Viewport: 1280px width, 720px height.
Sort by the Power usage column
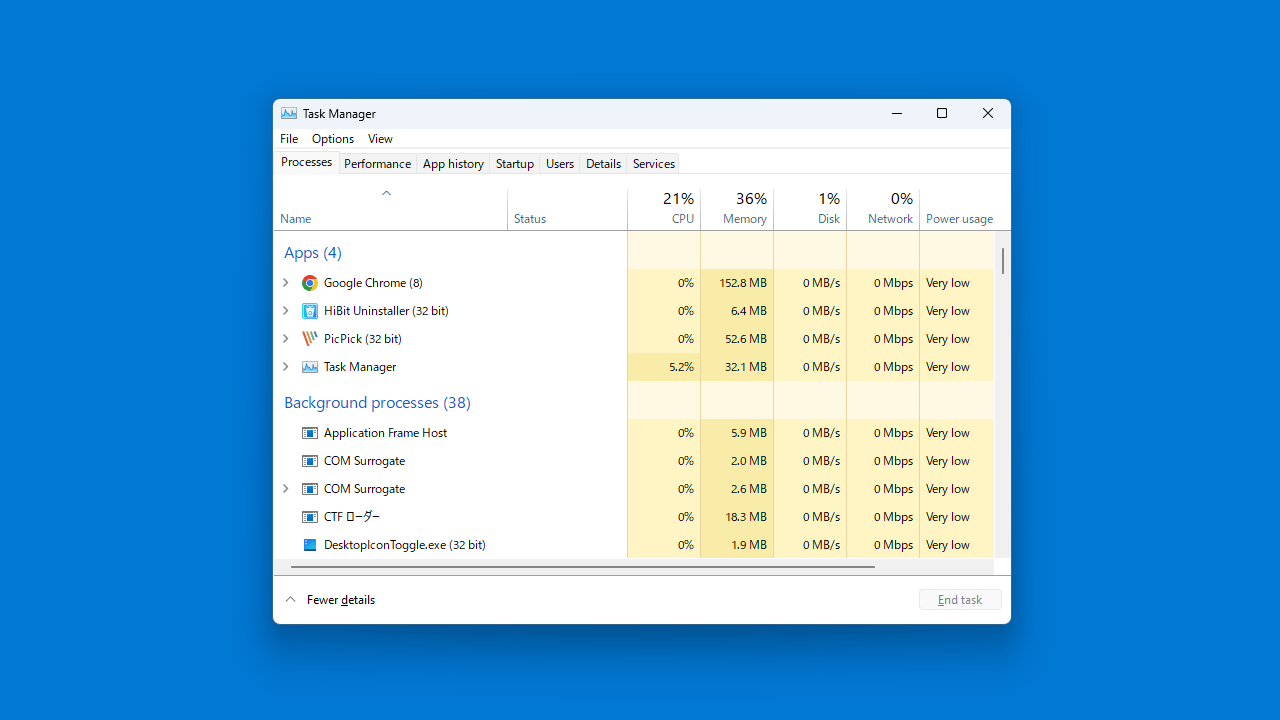958,210
